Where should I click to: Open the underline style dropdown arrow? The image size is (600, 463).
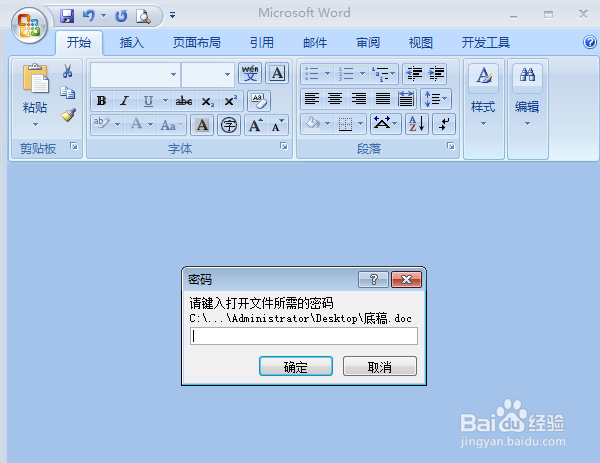pyautogui.click(x=165, y=101)
